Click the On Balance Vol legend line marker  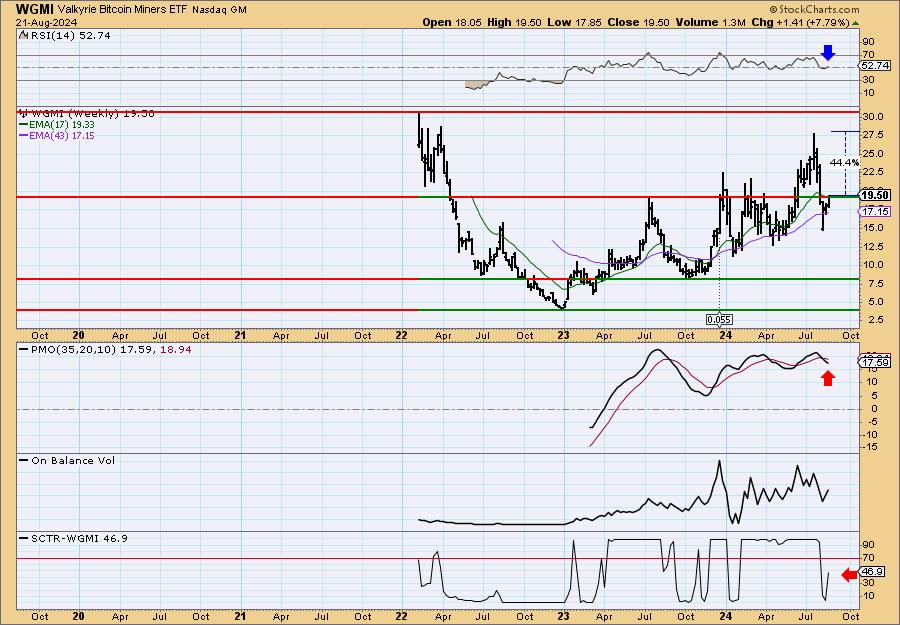pyautogui.click(x=24, y=460)
